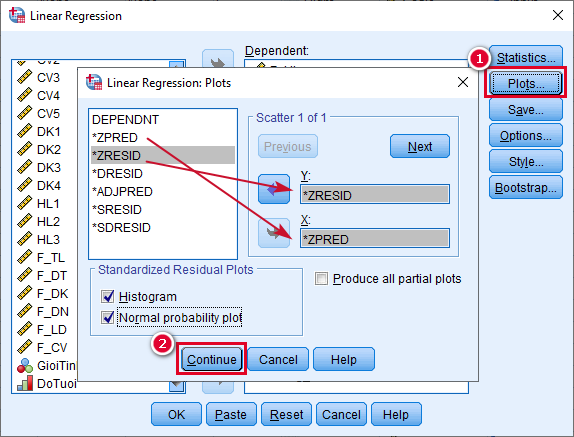Click Next in Scatter 1 of 1

coord(420,146)
